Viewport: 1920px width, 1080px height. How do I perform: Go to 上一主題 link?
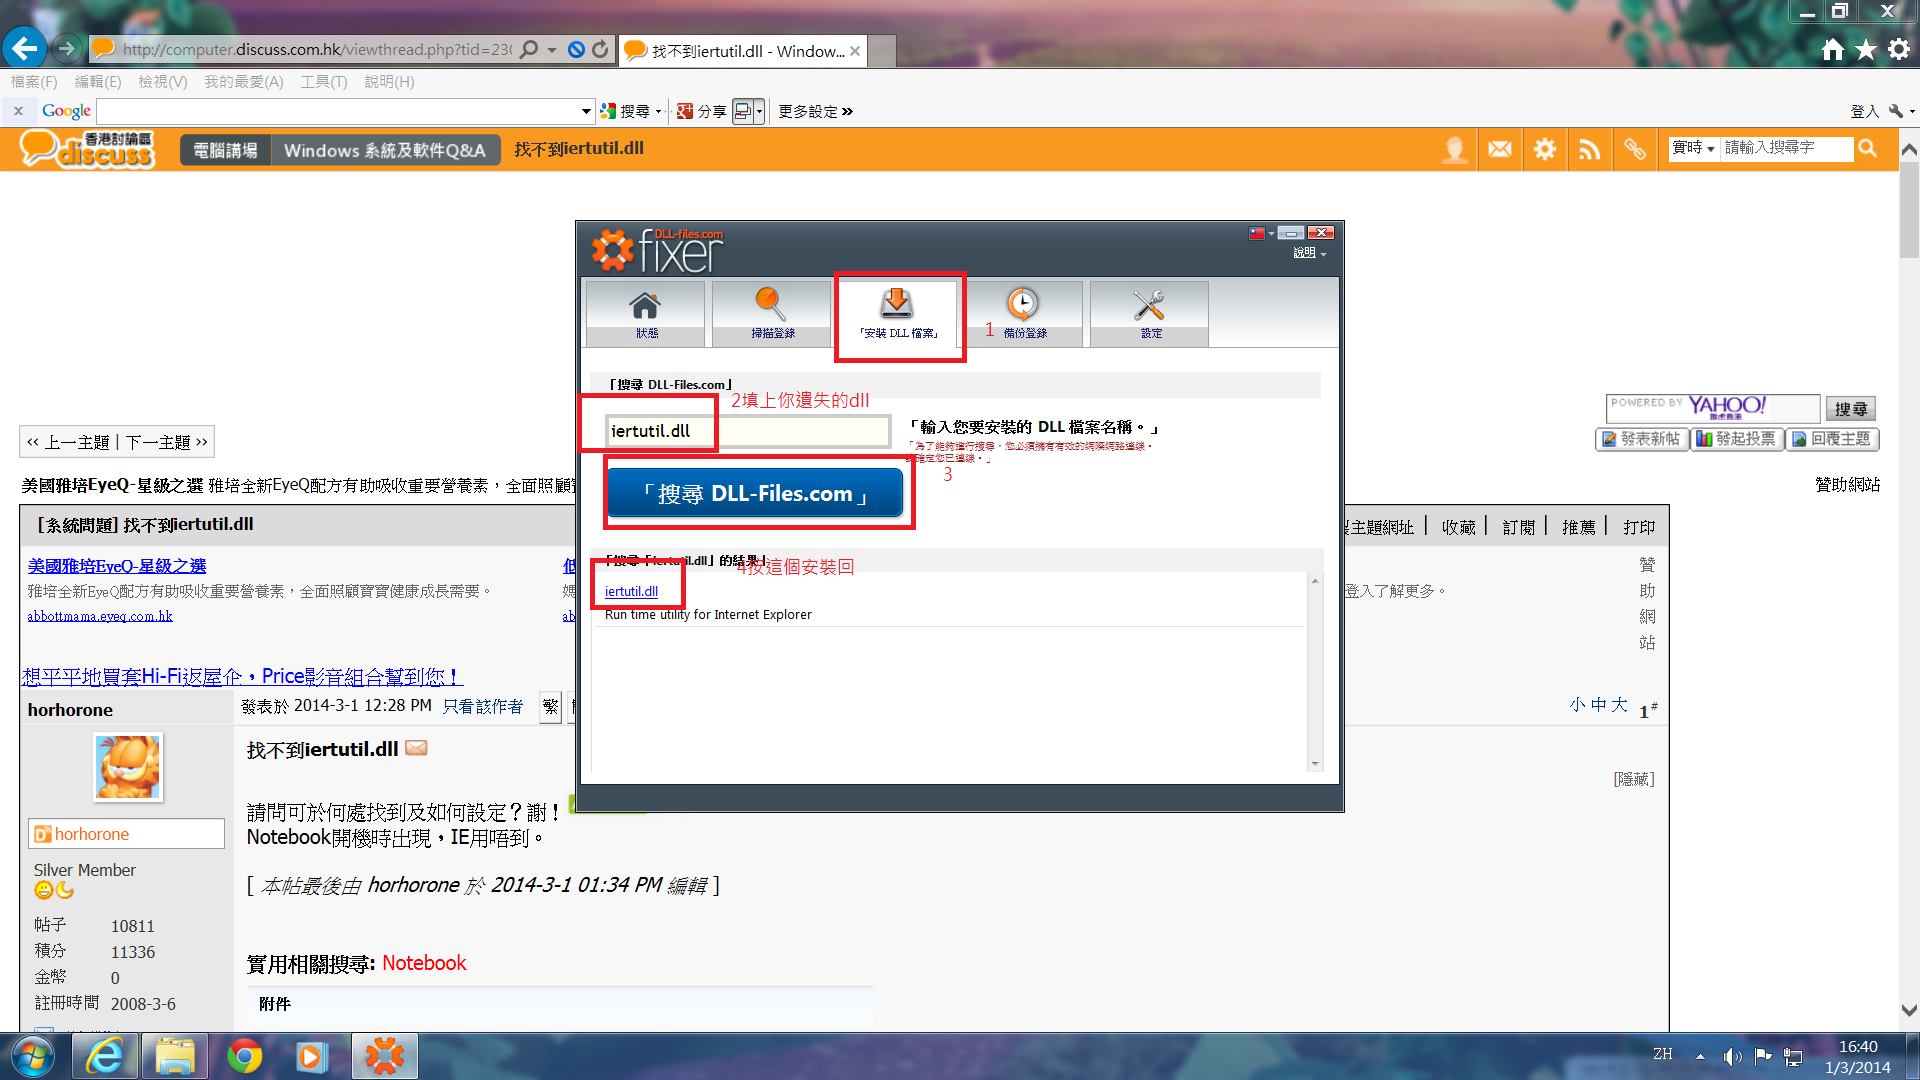click(77, 442)
